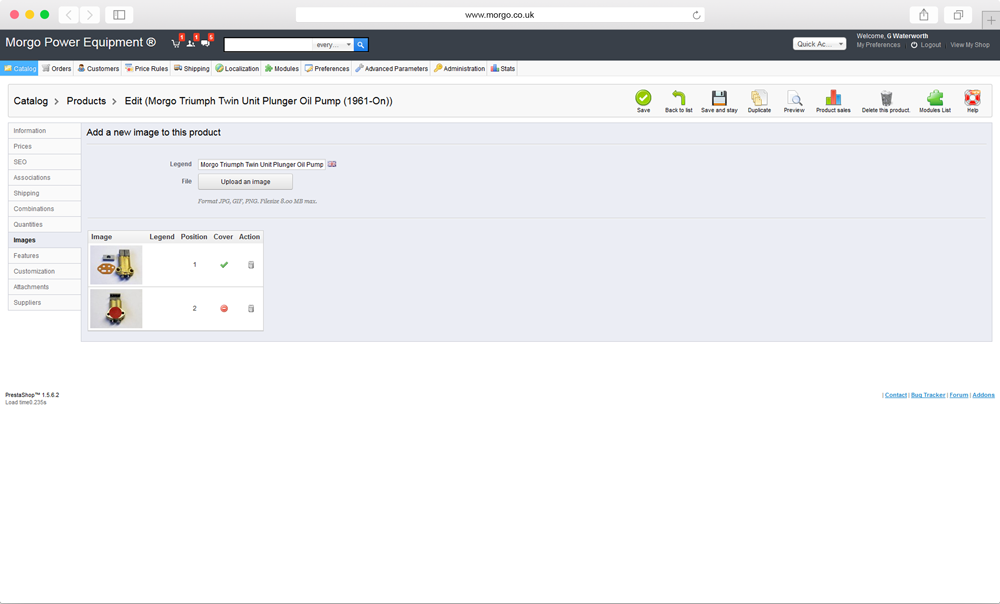Viewport: 1000px width, 604px height.
Task: Open the Forum footer link
Action: [959, 395]
